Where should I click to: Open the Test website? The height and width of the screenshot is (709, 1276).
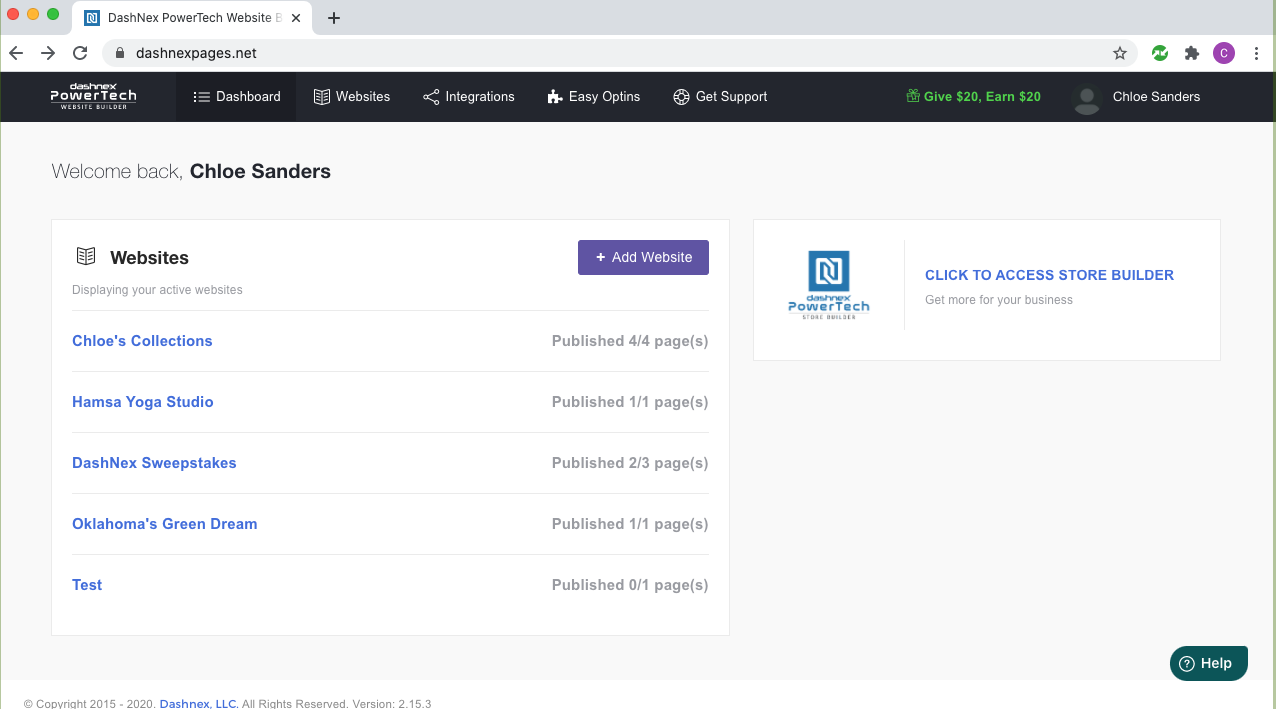87,585
